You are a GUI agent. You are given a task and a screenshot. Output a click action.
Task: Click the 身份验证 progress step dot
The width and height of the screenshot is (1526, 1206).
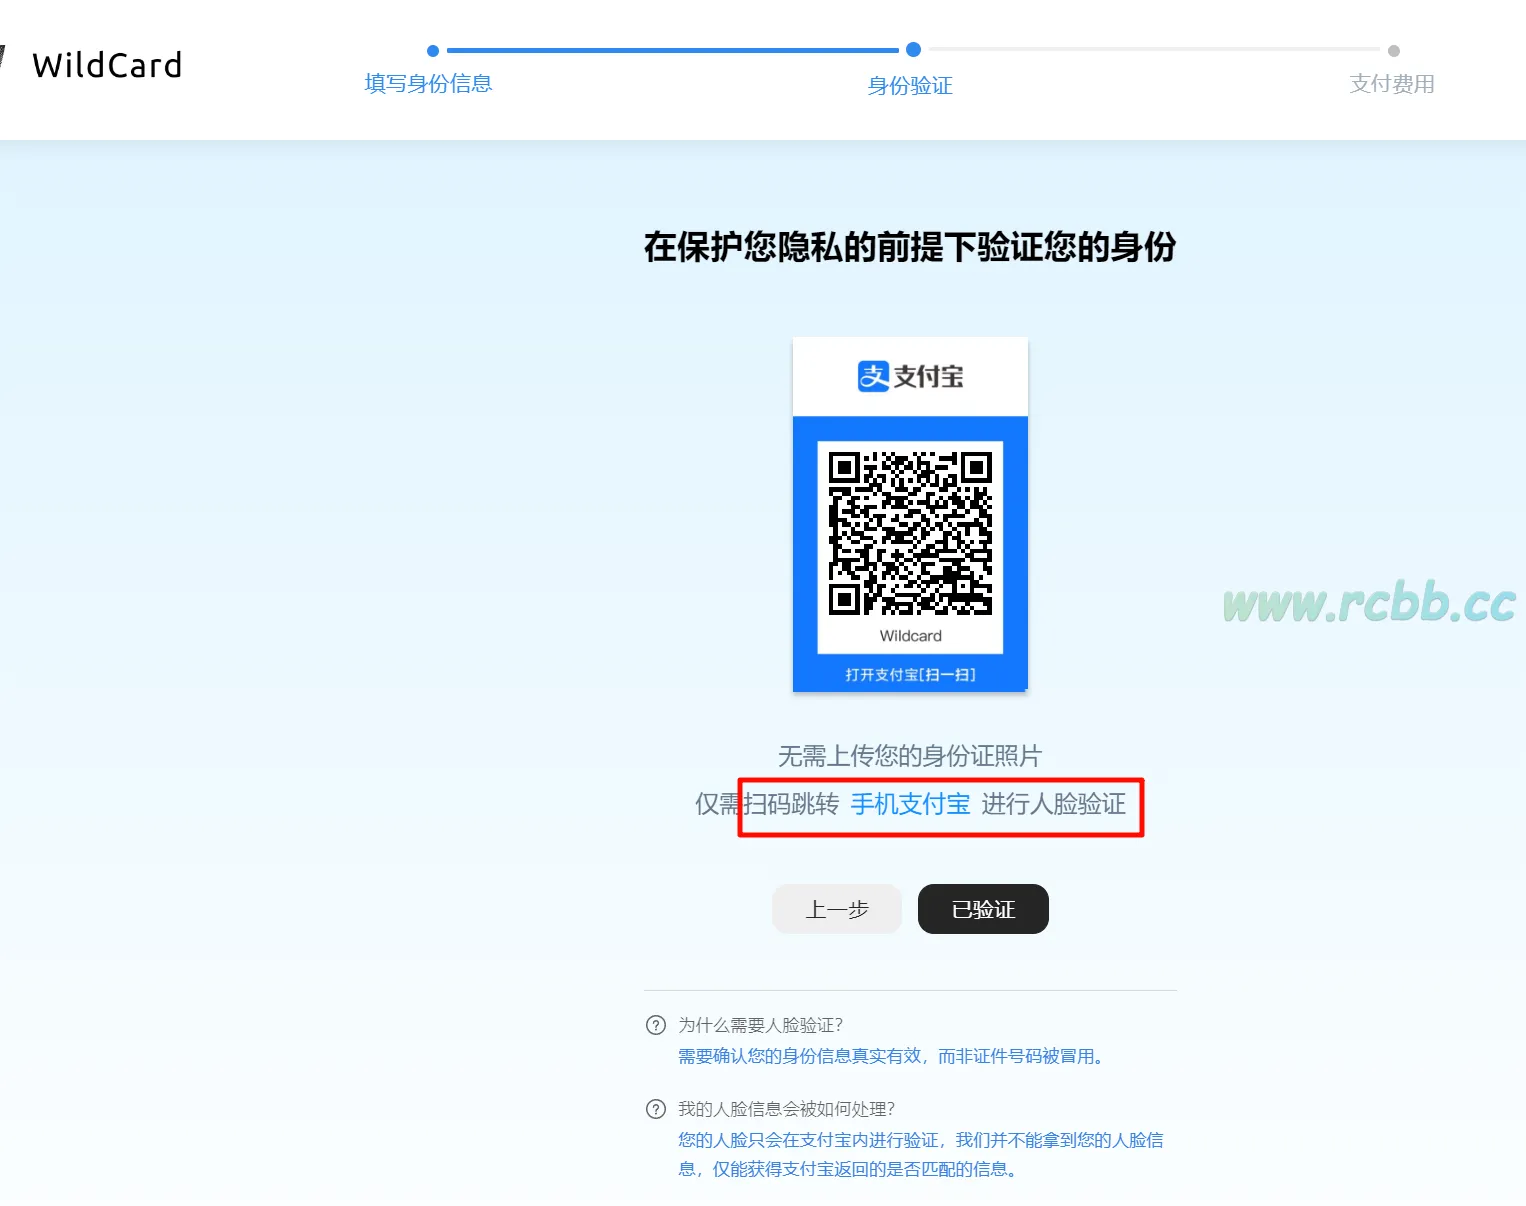tap(913, 50)
